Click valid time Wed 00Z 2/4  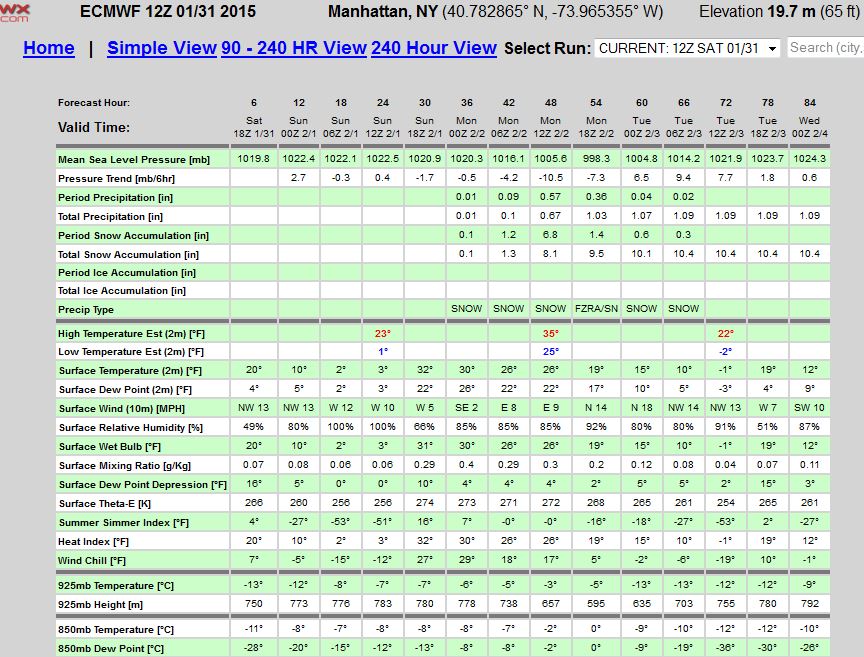click(x=809, y=127)
